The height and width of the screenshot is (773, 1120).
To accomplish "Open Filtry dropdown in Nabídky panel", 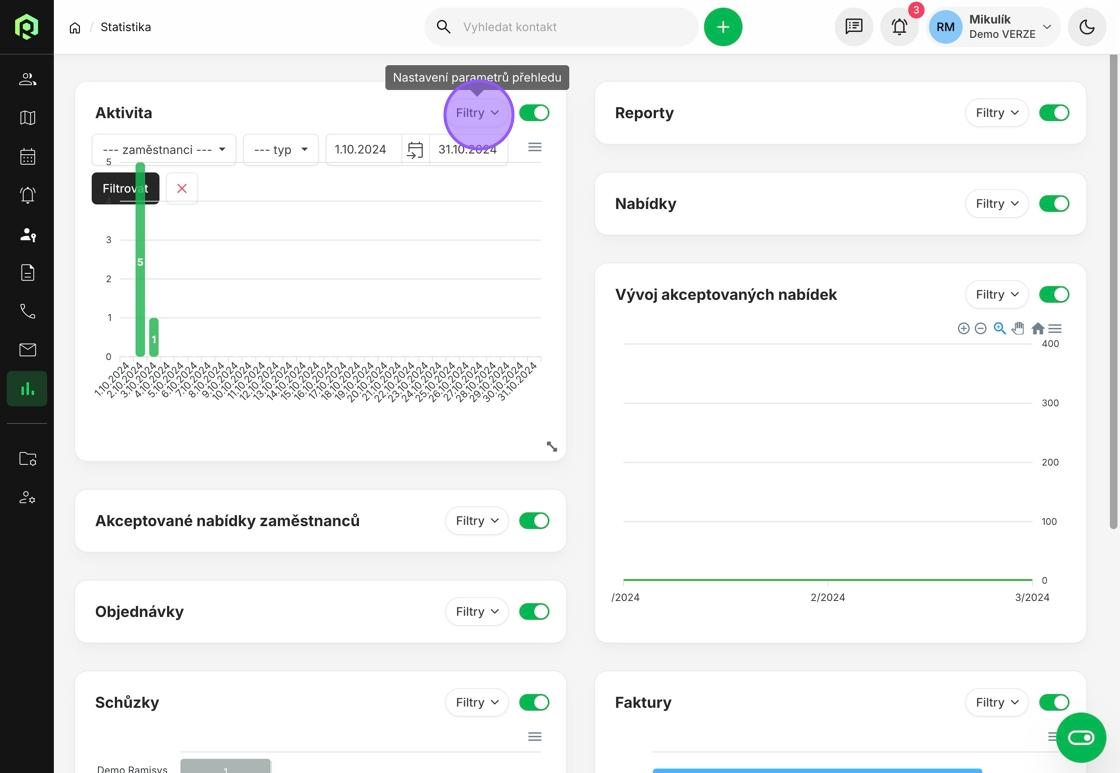I will point(997,204).
